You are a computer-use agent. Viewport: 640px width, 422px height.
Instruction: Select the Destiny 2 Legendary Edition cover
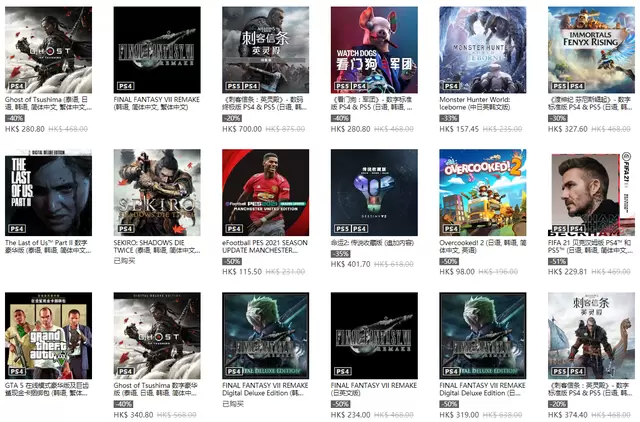coord(374,193)
